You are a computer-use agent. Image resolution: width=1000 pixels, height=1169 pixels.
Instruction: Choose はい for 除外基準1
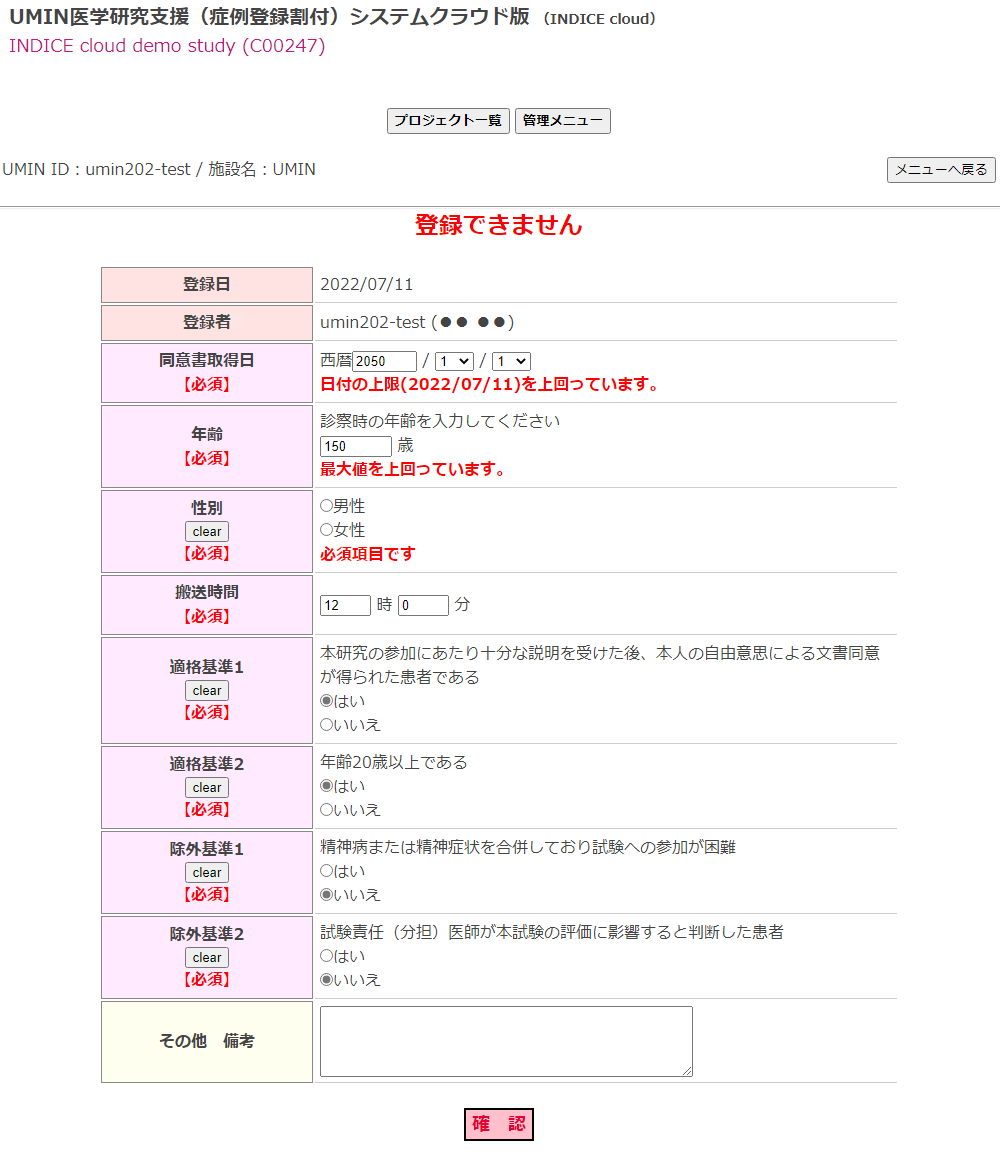pos(326,872)
